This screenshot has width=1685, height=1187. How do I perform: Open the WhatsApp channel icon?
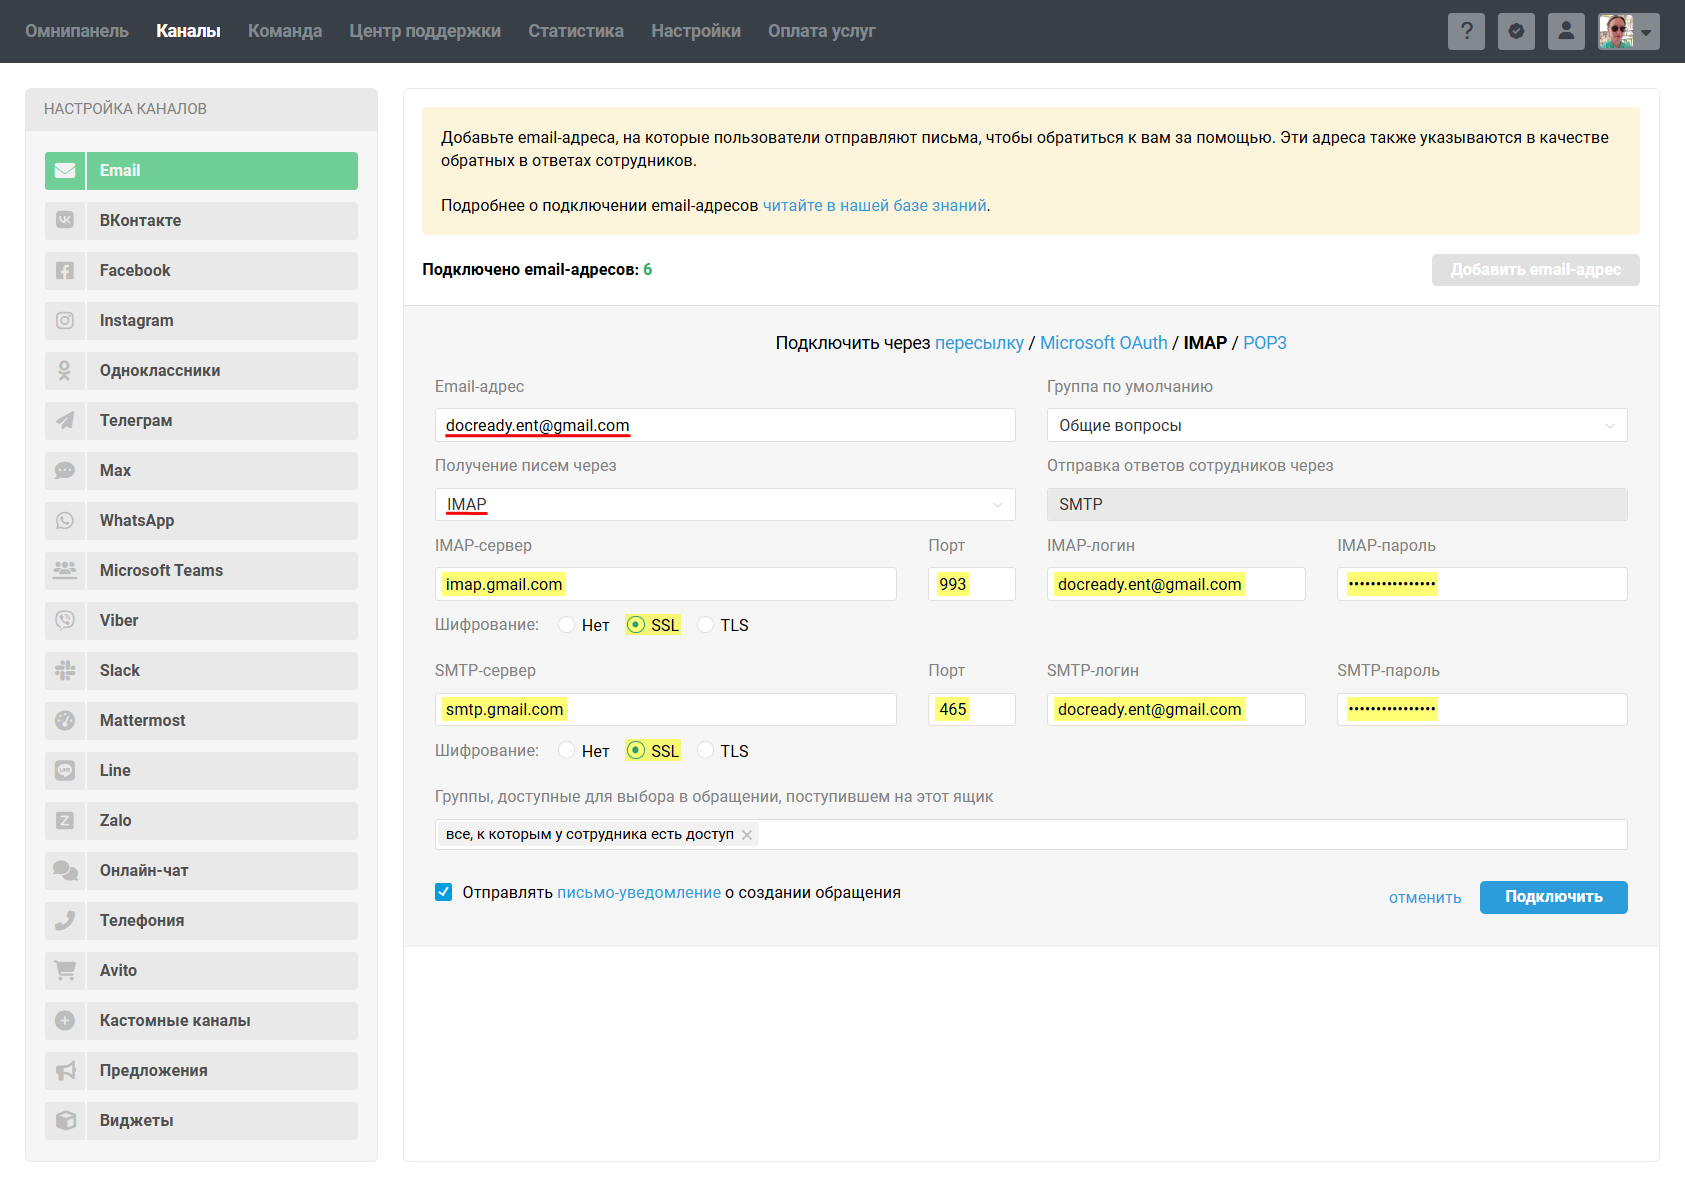(x=65, y=521)
